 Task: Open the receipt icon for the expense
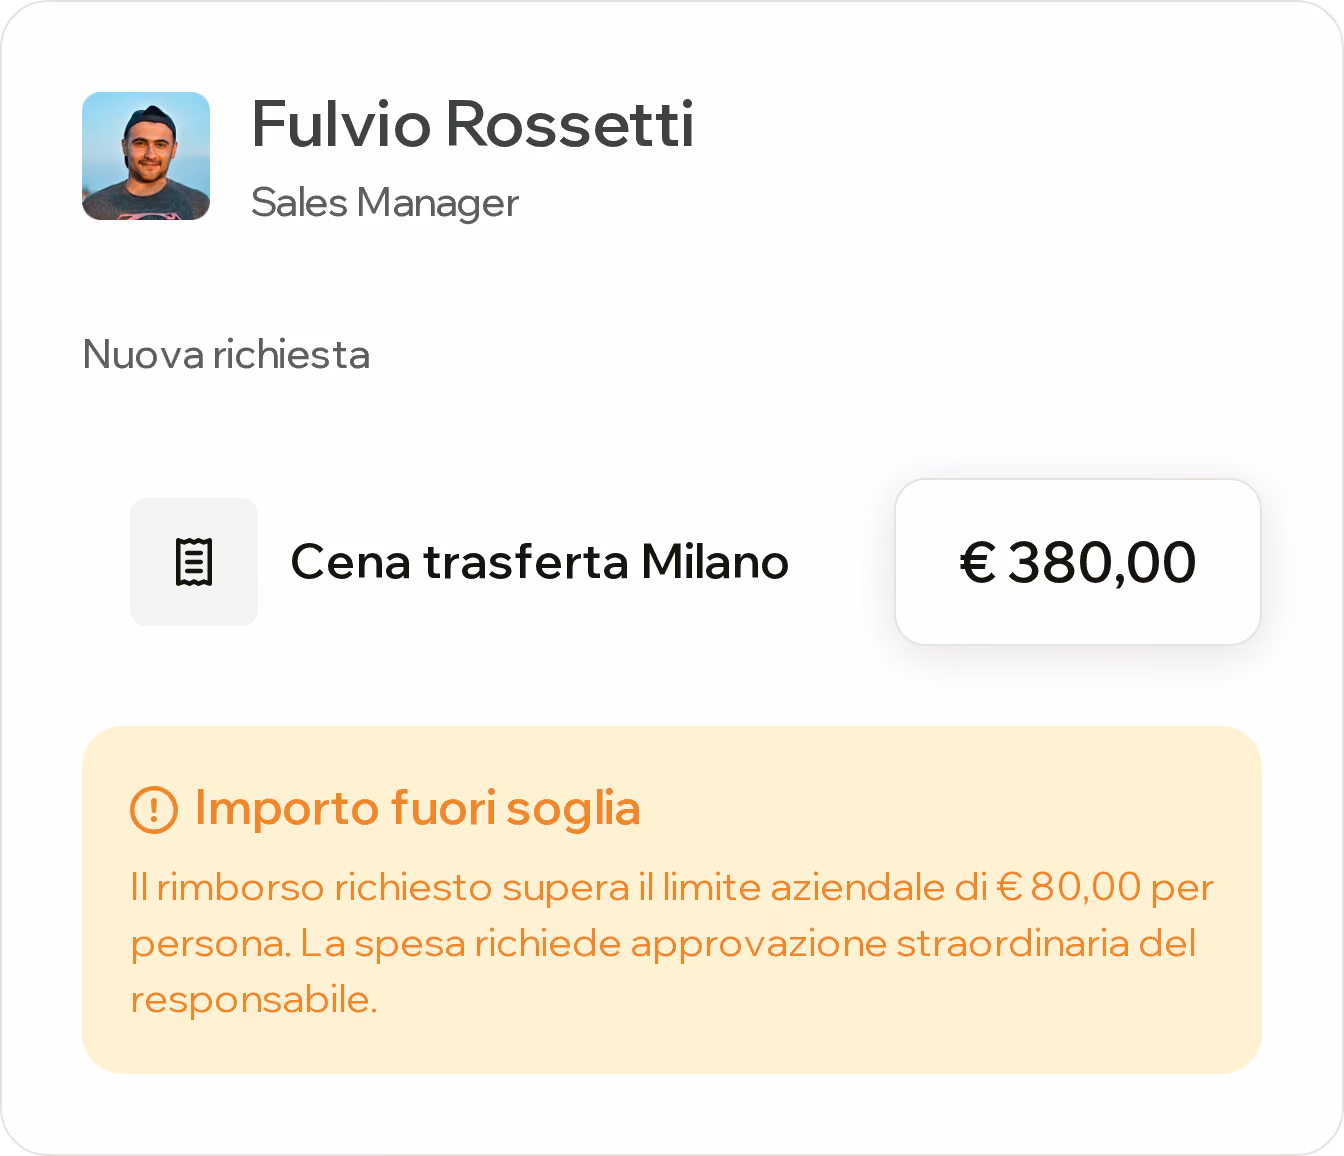(x=194, y=562)
